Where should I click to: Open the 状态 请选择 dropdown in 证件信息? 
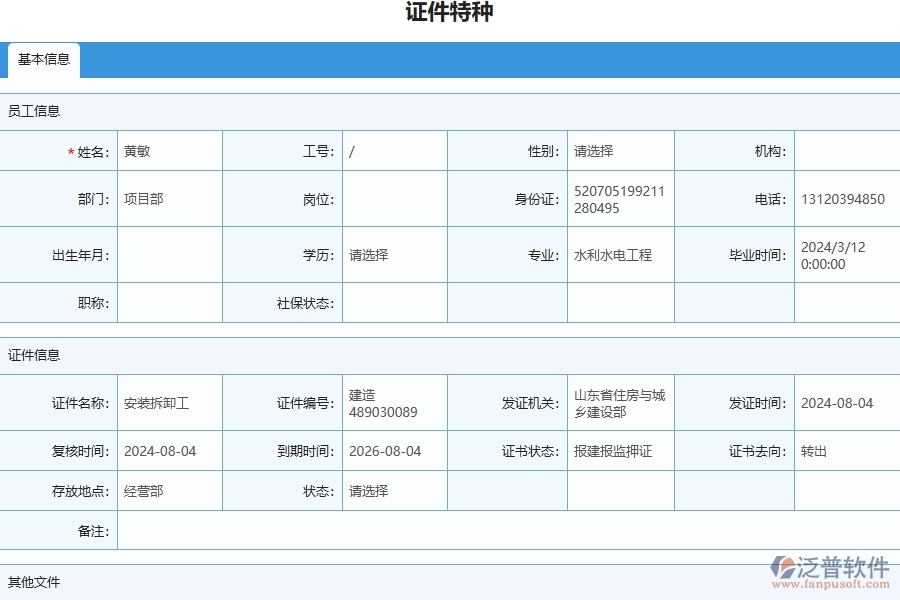point(393,491)
